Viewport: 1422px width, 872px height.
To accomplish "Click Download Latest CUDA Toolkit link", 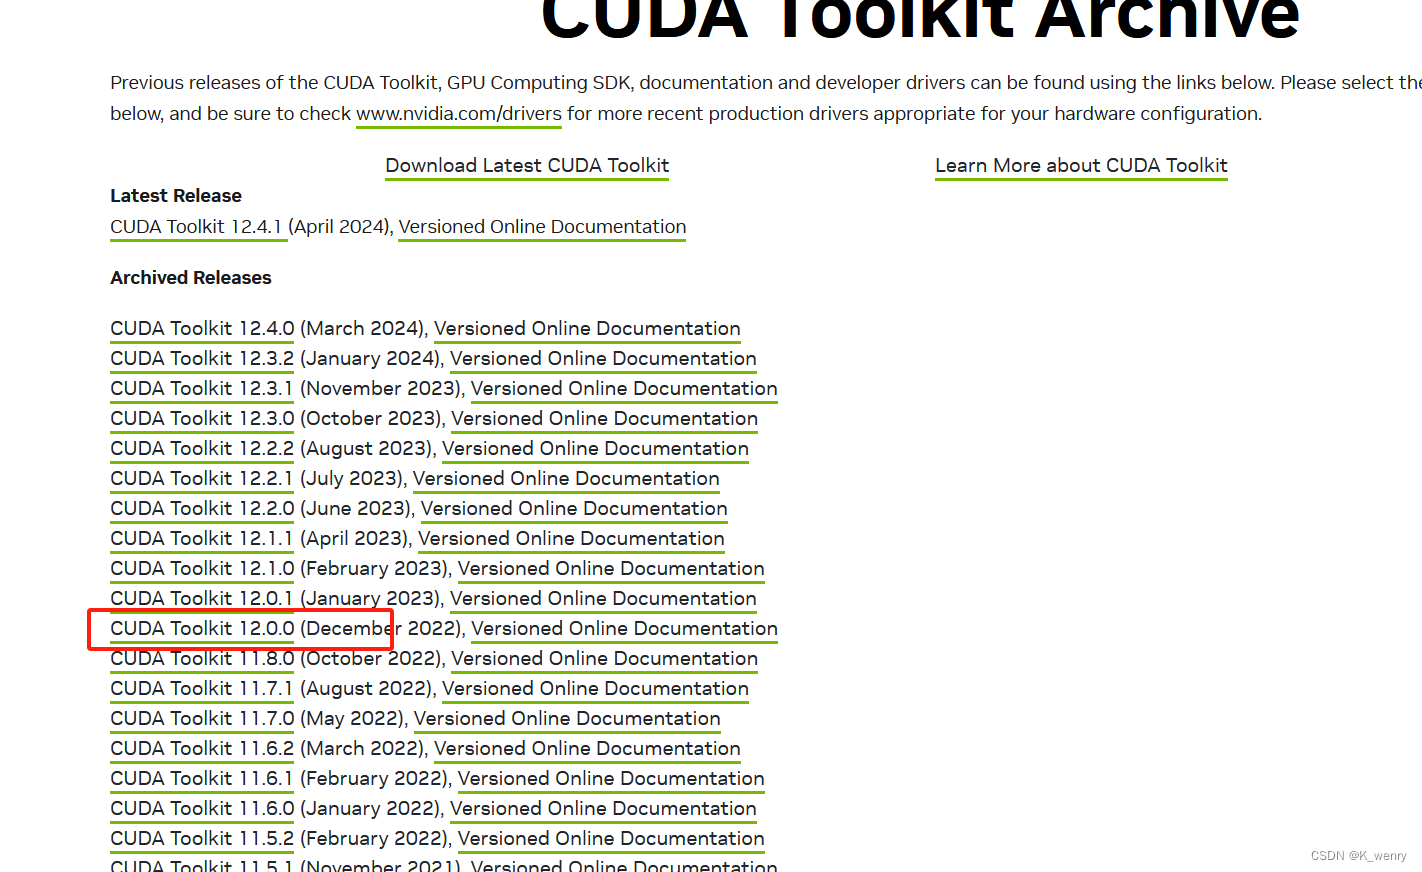I will point(527,166).
